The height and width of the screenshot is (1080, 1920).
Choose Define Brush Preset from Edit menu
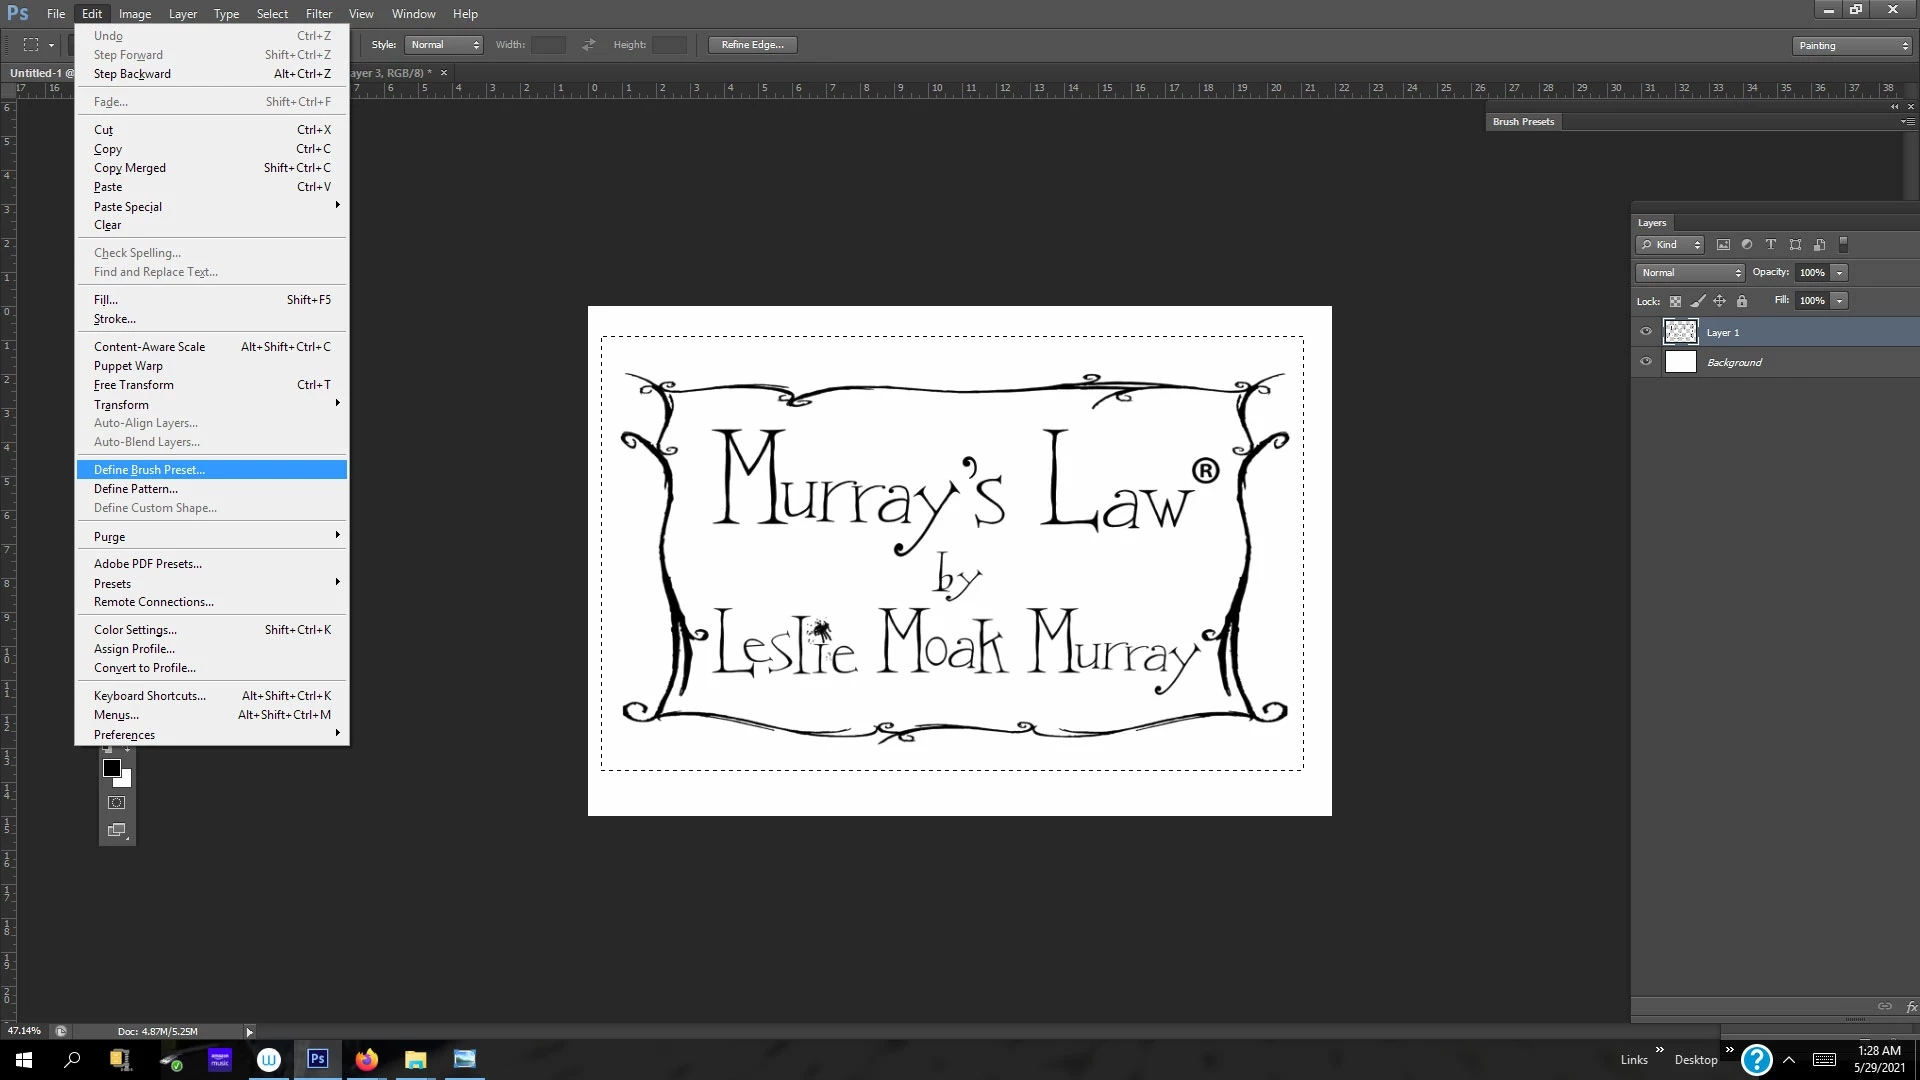tap(150, 470)
